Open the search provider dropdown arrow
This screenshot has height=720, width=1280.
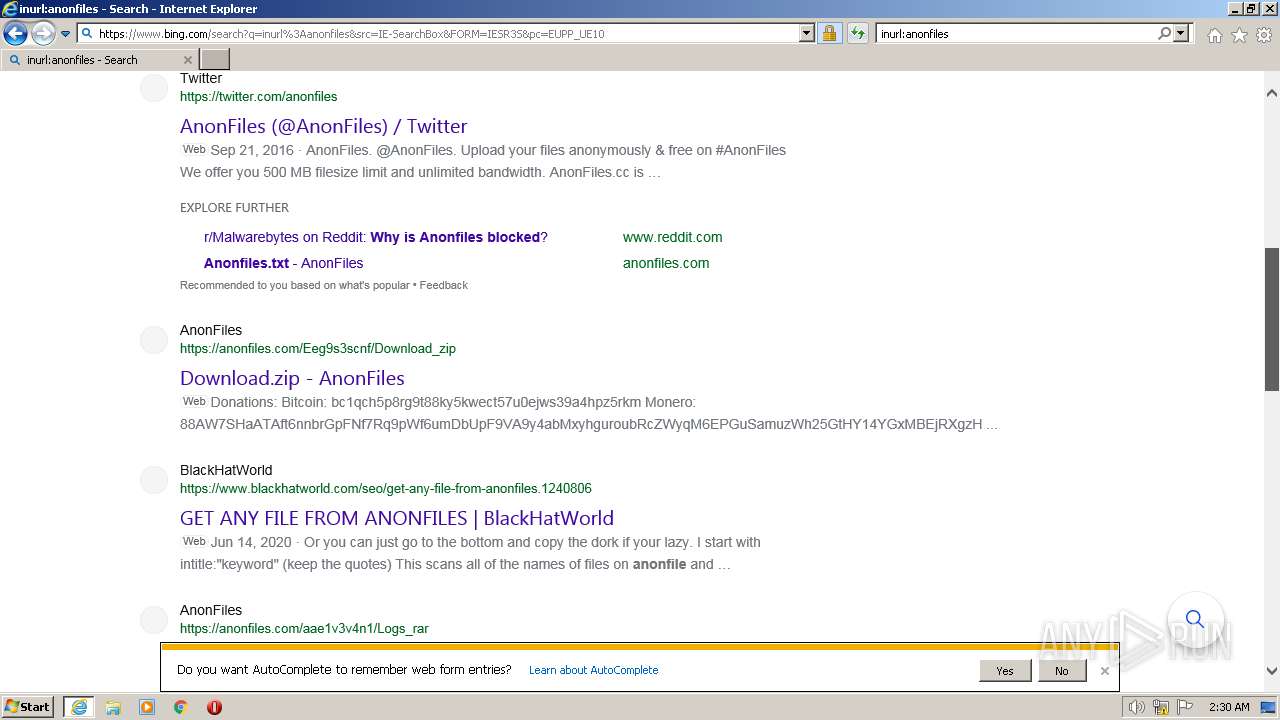click(1181, 34)
